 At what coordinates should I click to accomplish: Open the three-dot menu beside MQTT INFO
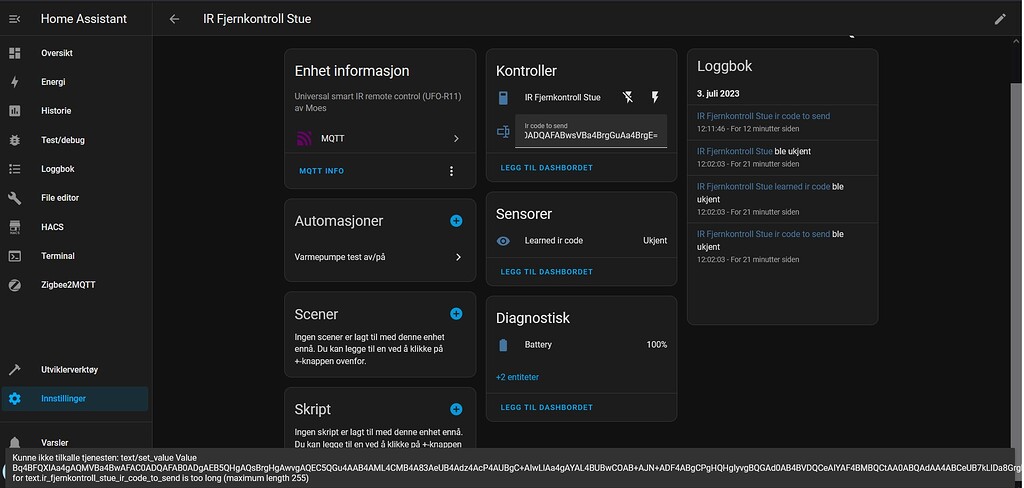coord(451,171)
